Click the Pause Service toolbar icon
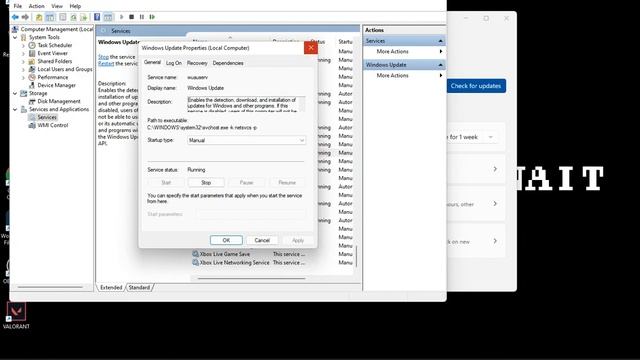 pos(142,17)
